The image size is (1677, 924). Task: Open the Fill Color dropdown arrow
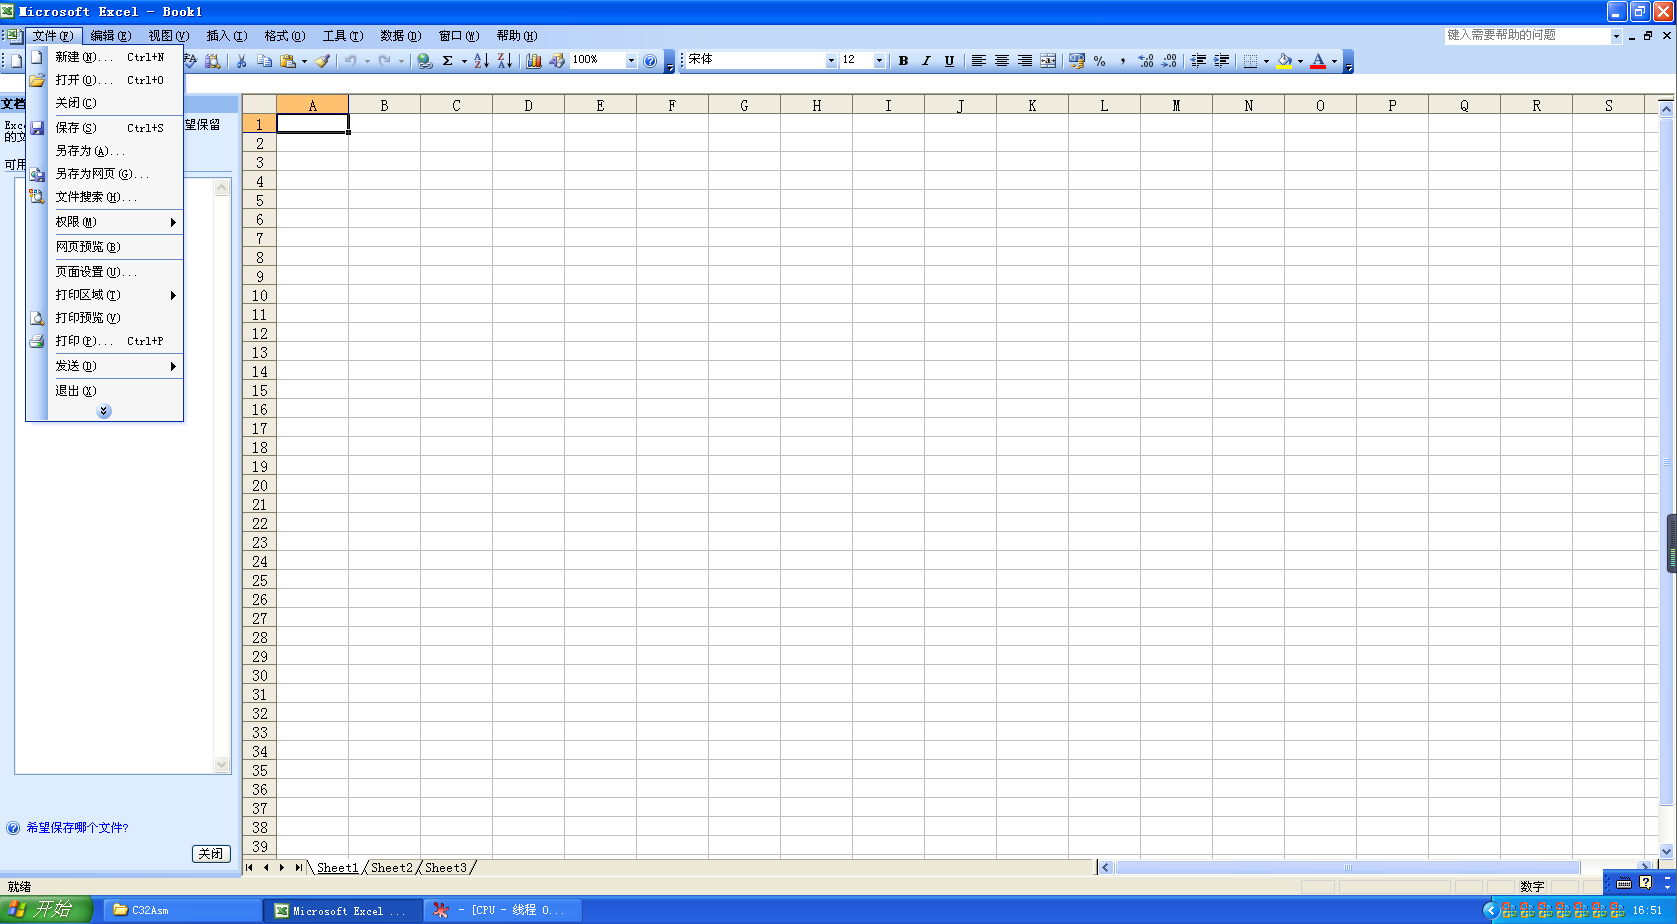[1300, 61]
